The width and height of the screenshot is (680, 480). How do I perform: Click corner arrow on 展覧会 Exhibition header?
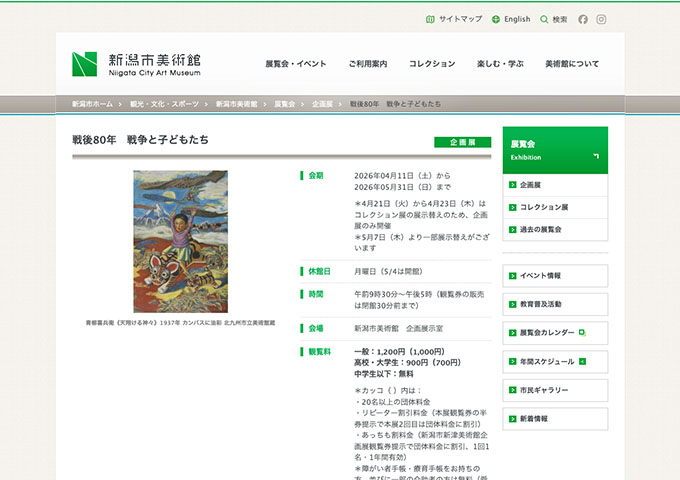pyautogui.click(x=596, y=156)
